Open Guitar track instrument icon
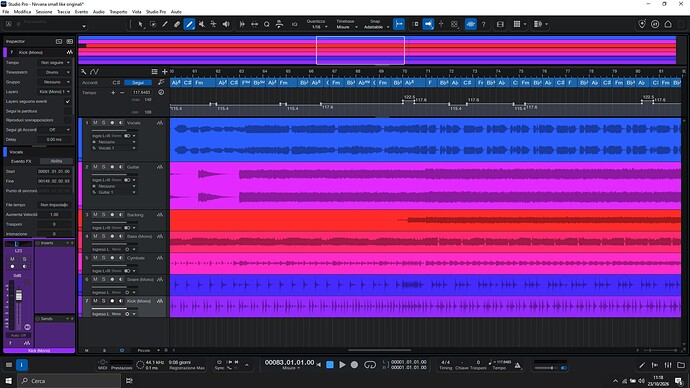 [160, 167]
